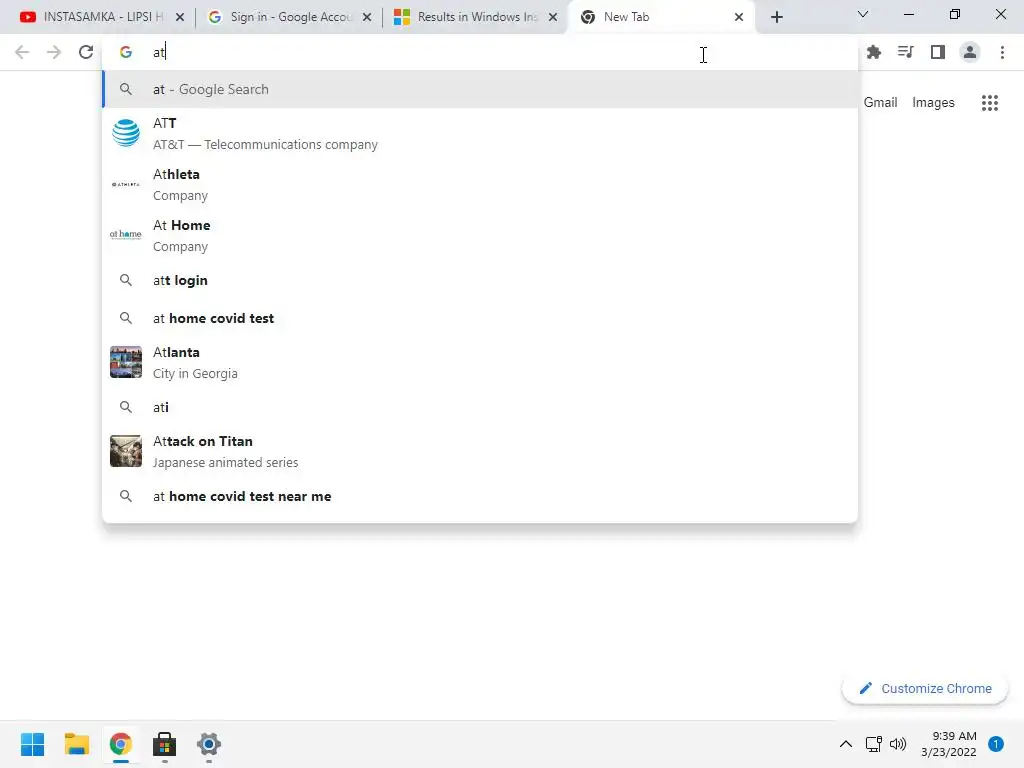Select 'at - Google Search' suggestion
The width and height of the screenshot is (1024, 768).
[480, 89]
